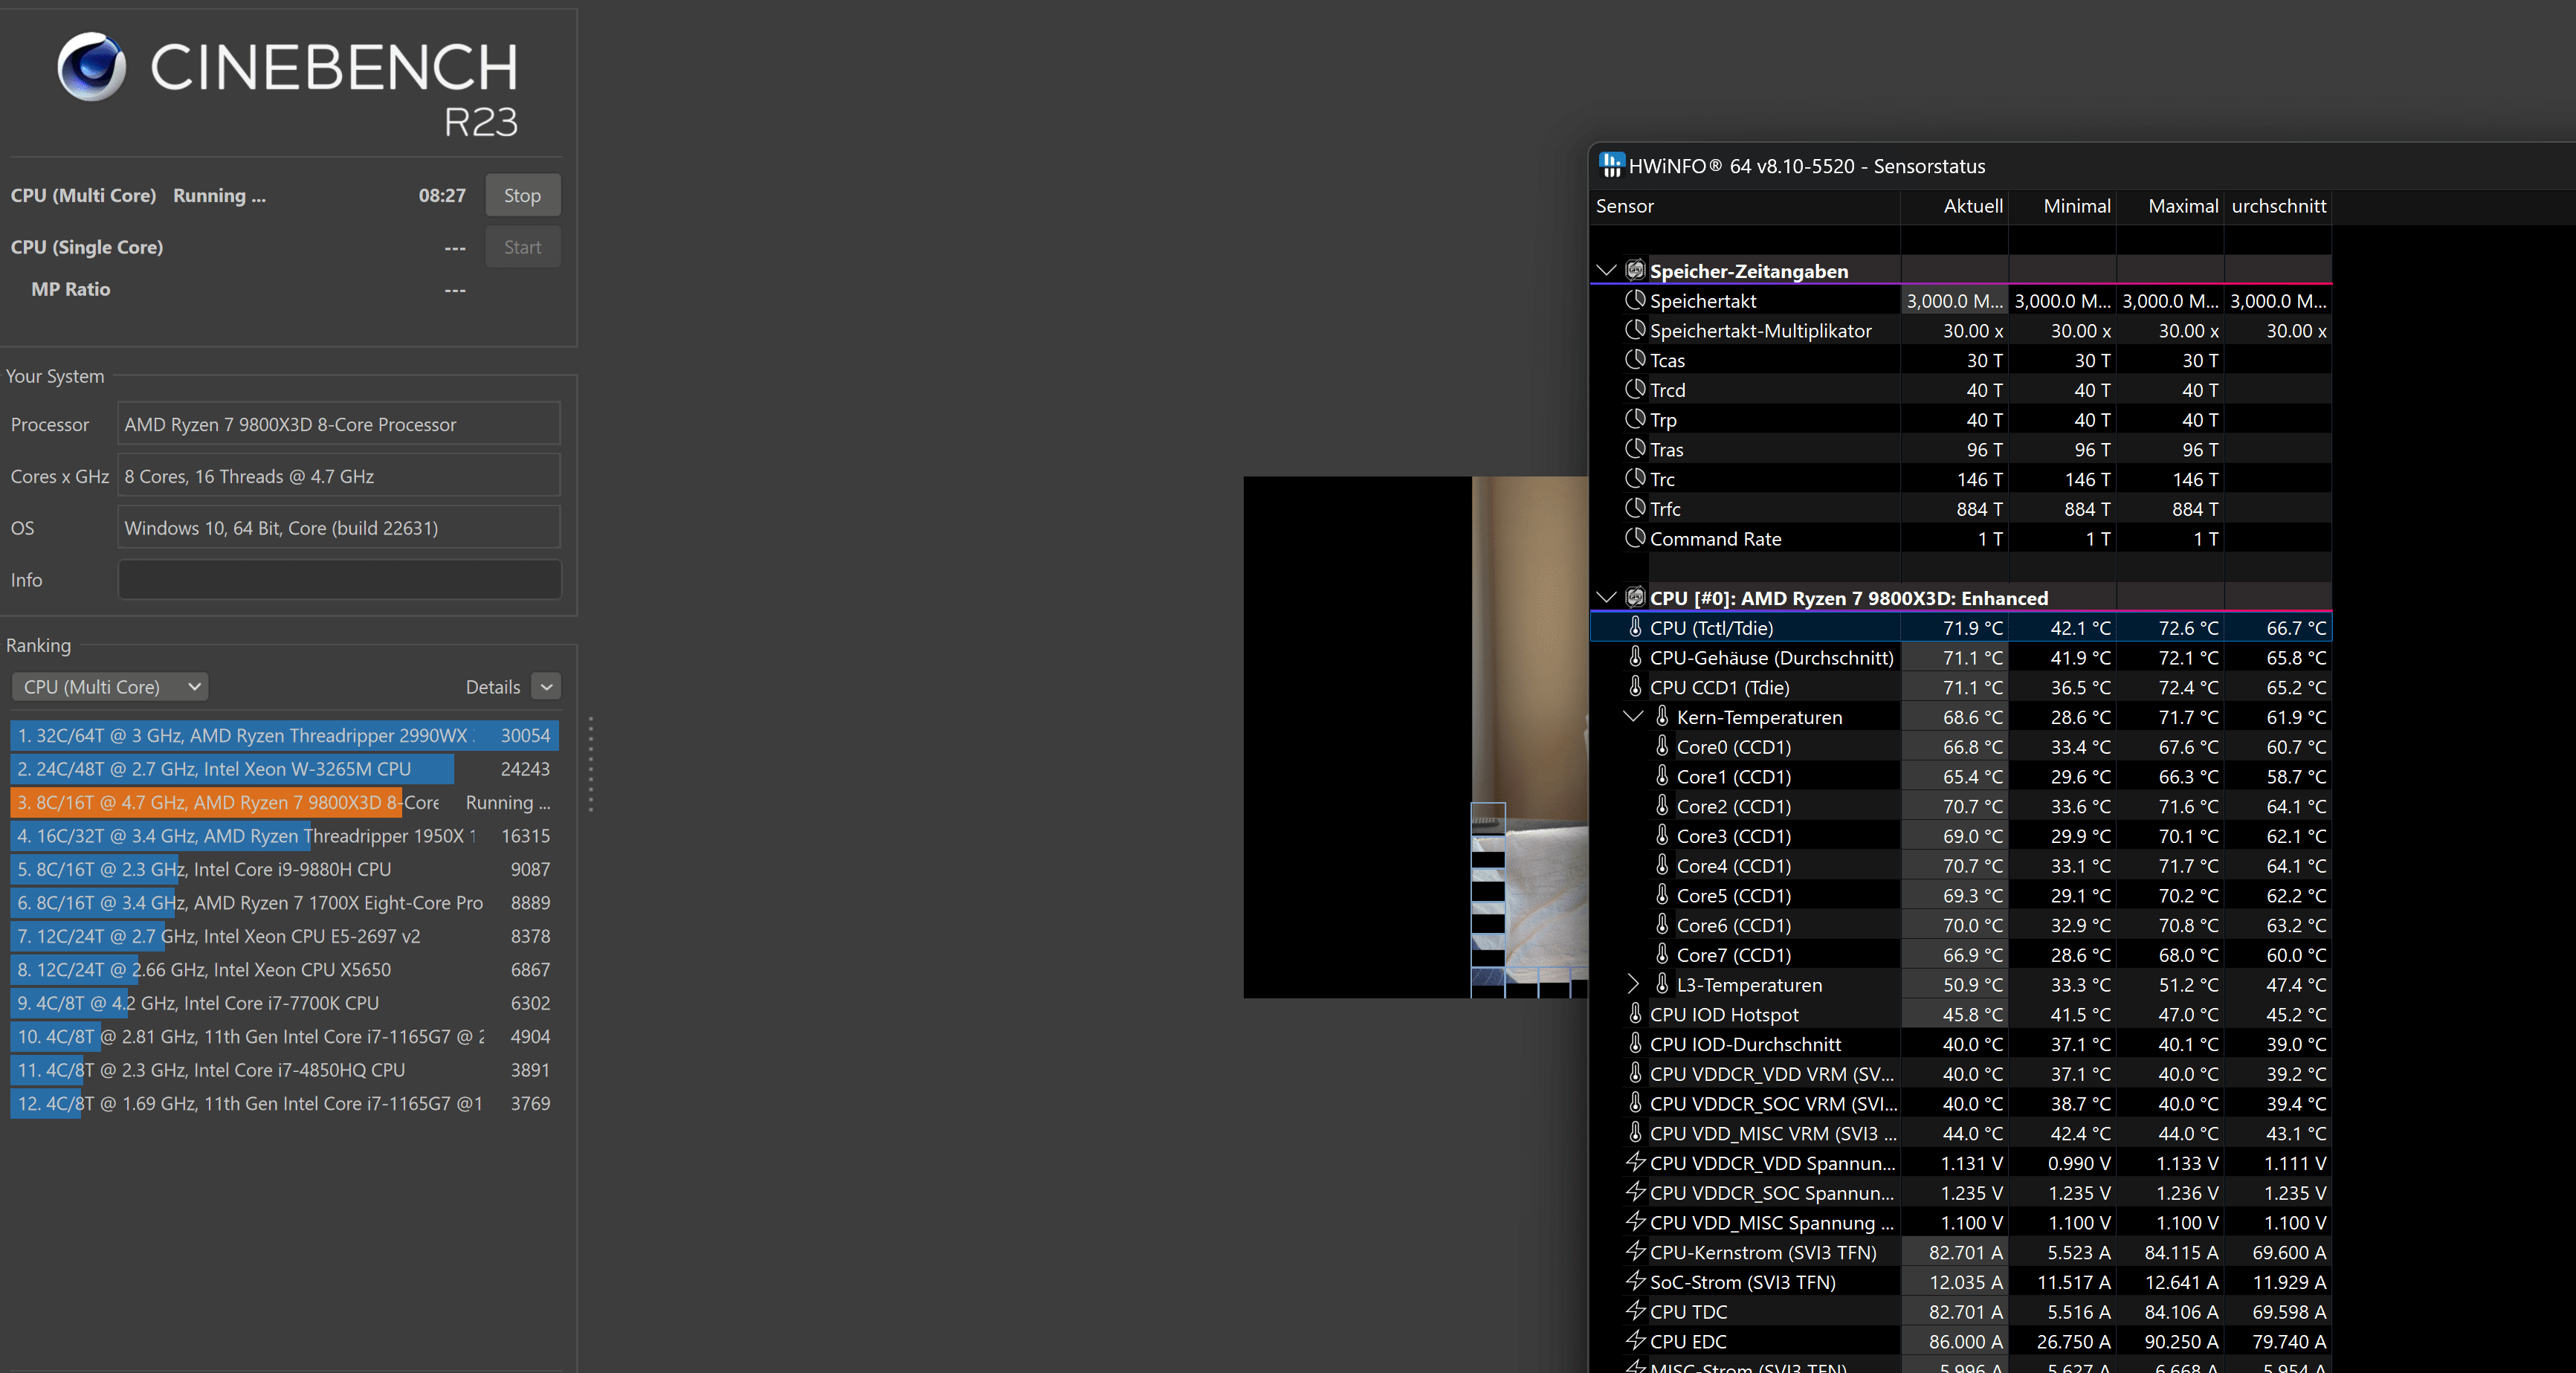The height and width of the screenshot is (1373, 2576).
Task: Click the thermometer icon of CPU (Tctl/Tdie)
Action: pyautogui.click(x=1635, y=627)
